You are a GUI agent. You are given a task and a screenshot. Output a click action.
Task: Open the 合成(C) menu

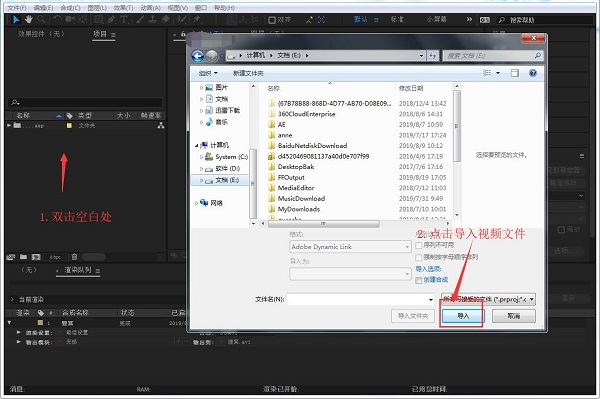point(70,8)
